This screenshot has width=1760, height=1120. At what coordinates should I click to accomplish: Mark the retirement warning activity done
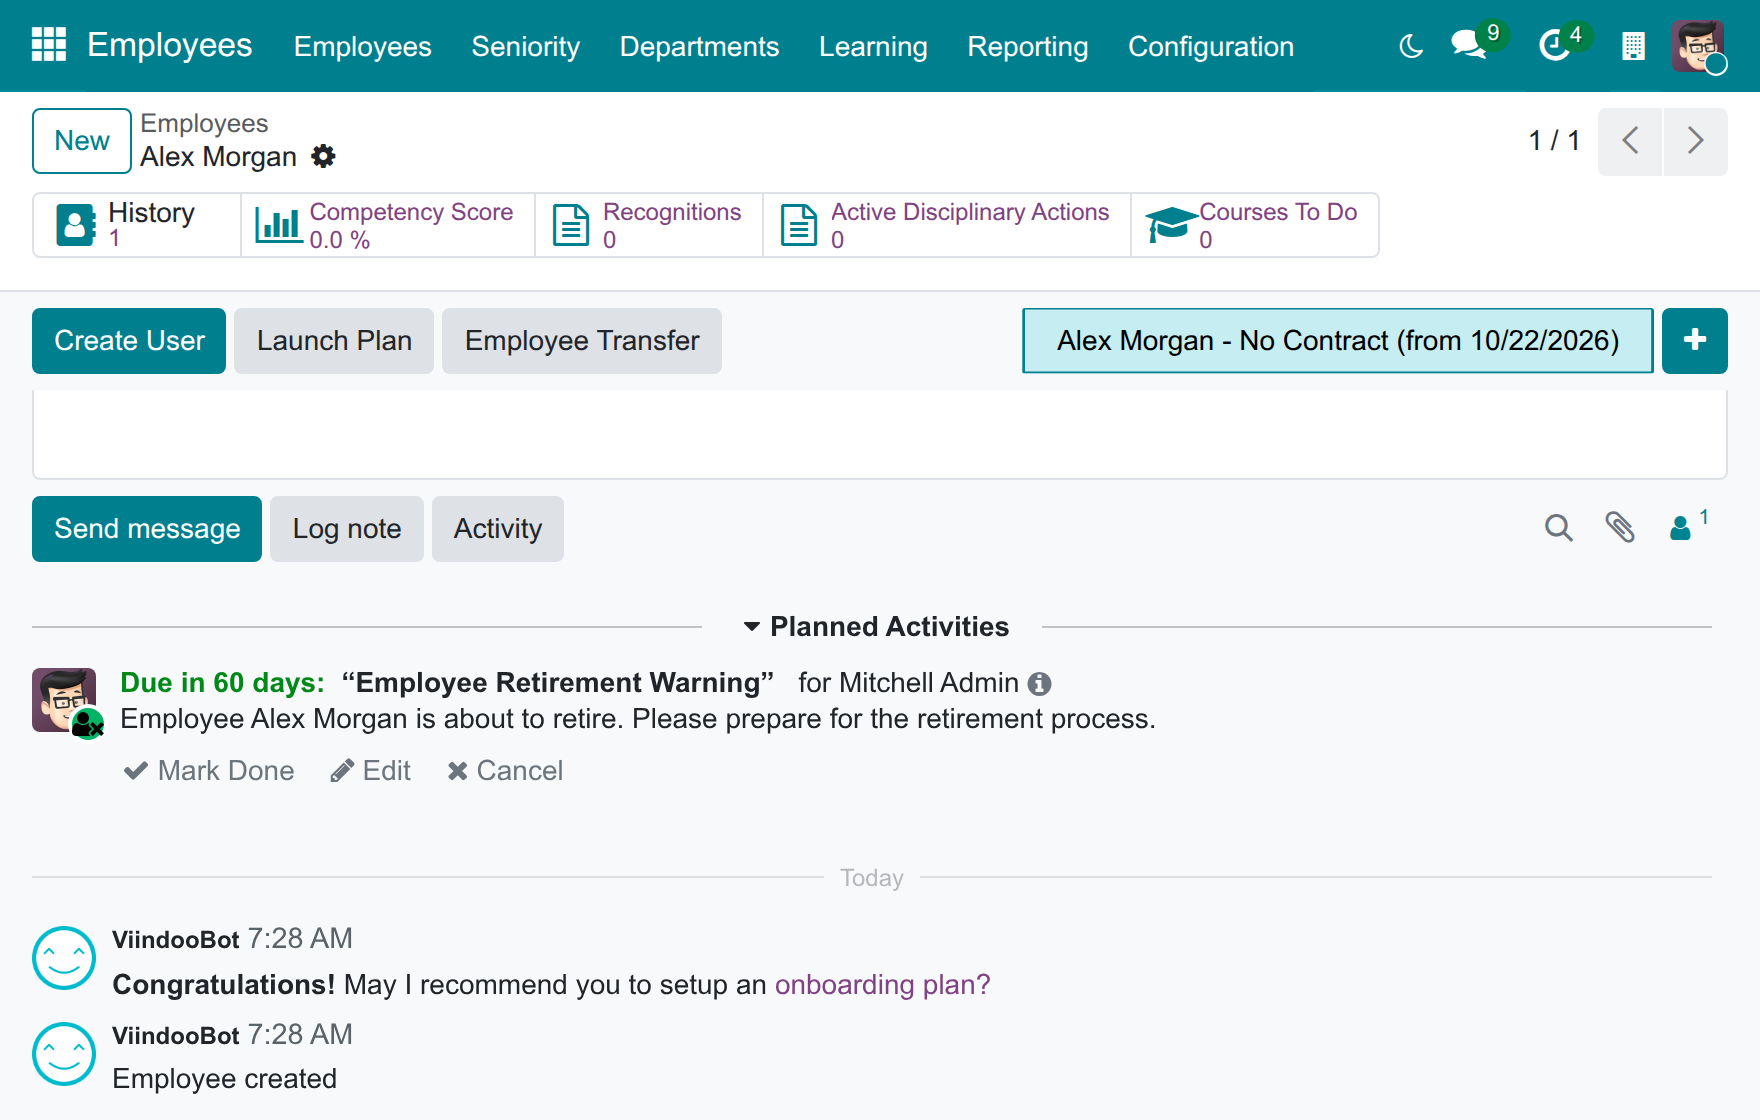point(209,771)
